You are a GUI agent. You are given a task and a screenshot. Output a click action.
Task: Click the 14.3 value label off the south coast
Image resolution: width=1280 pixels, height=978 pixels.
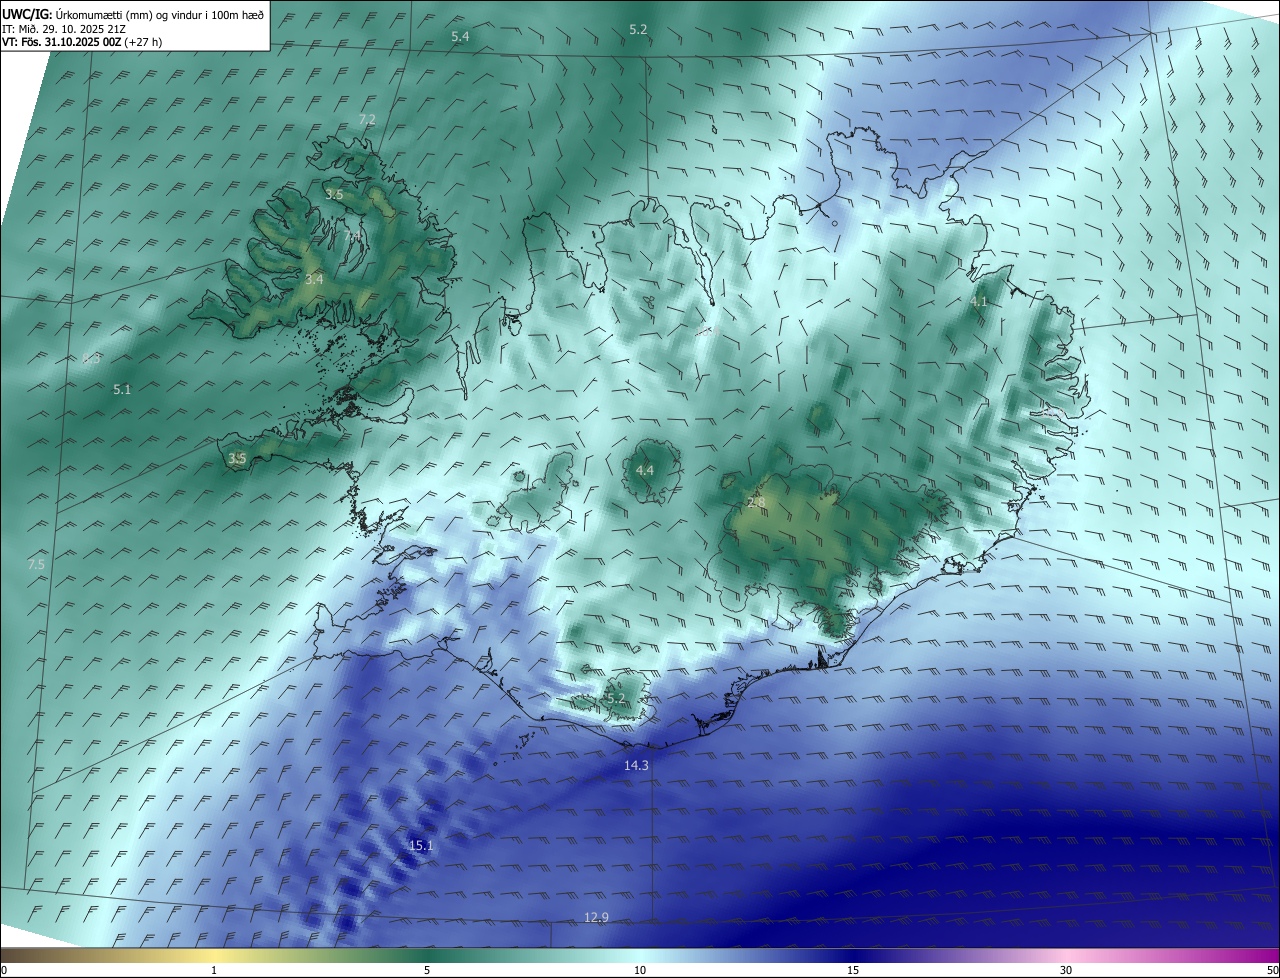(636, 765)
